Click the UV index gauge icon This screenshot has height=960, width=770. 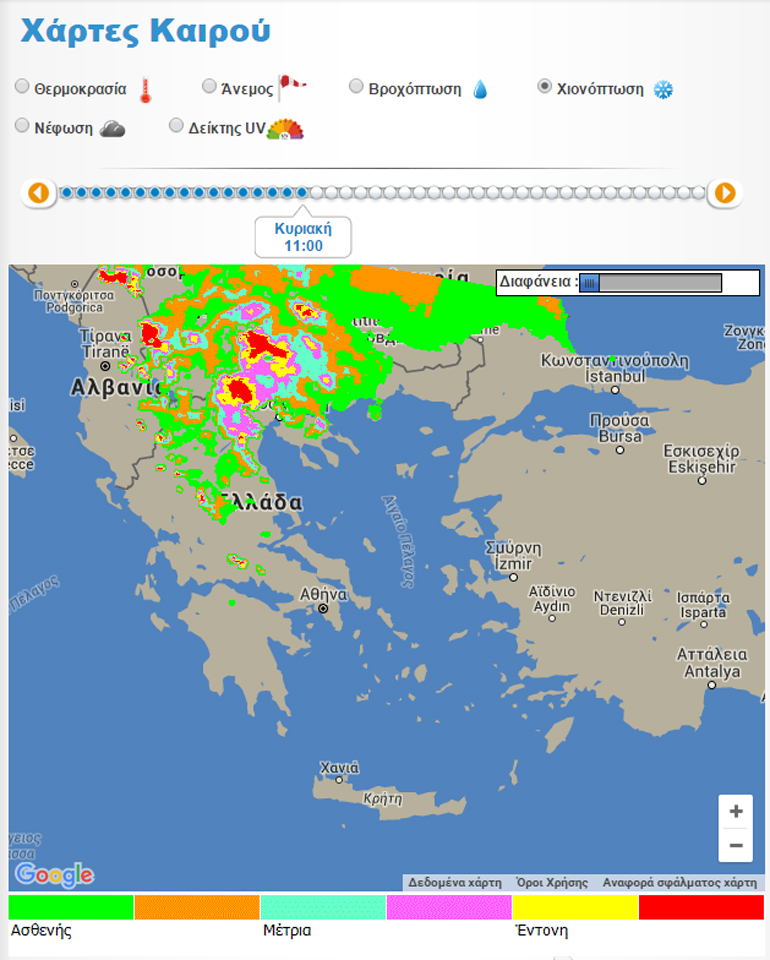(x=285, y=129)
